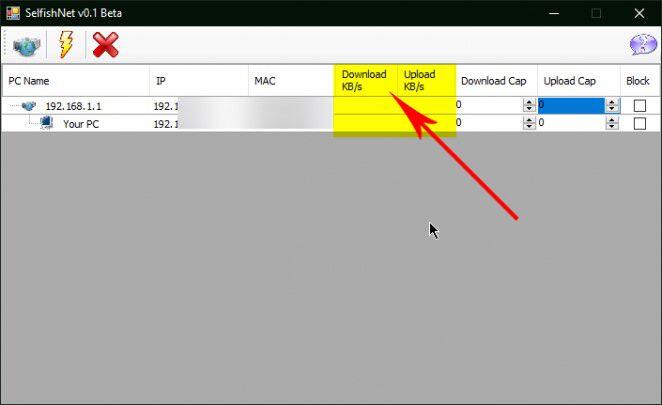Click the MAC column header

(x=290, y=81)
